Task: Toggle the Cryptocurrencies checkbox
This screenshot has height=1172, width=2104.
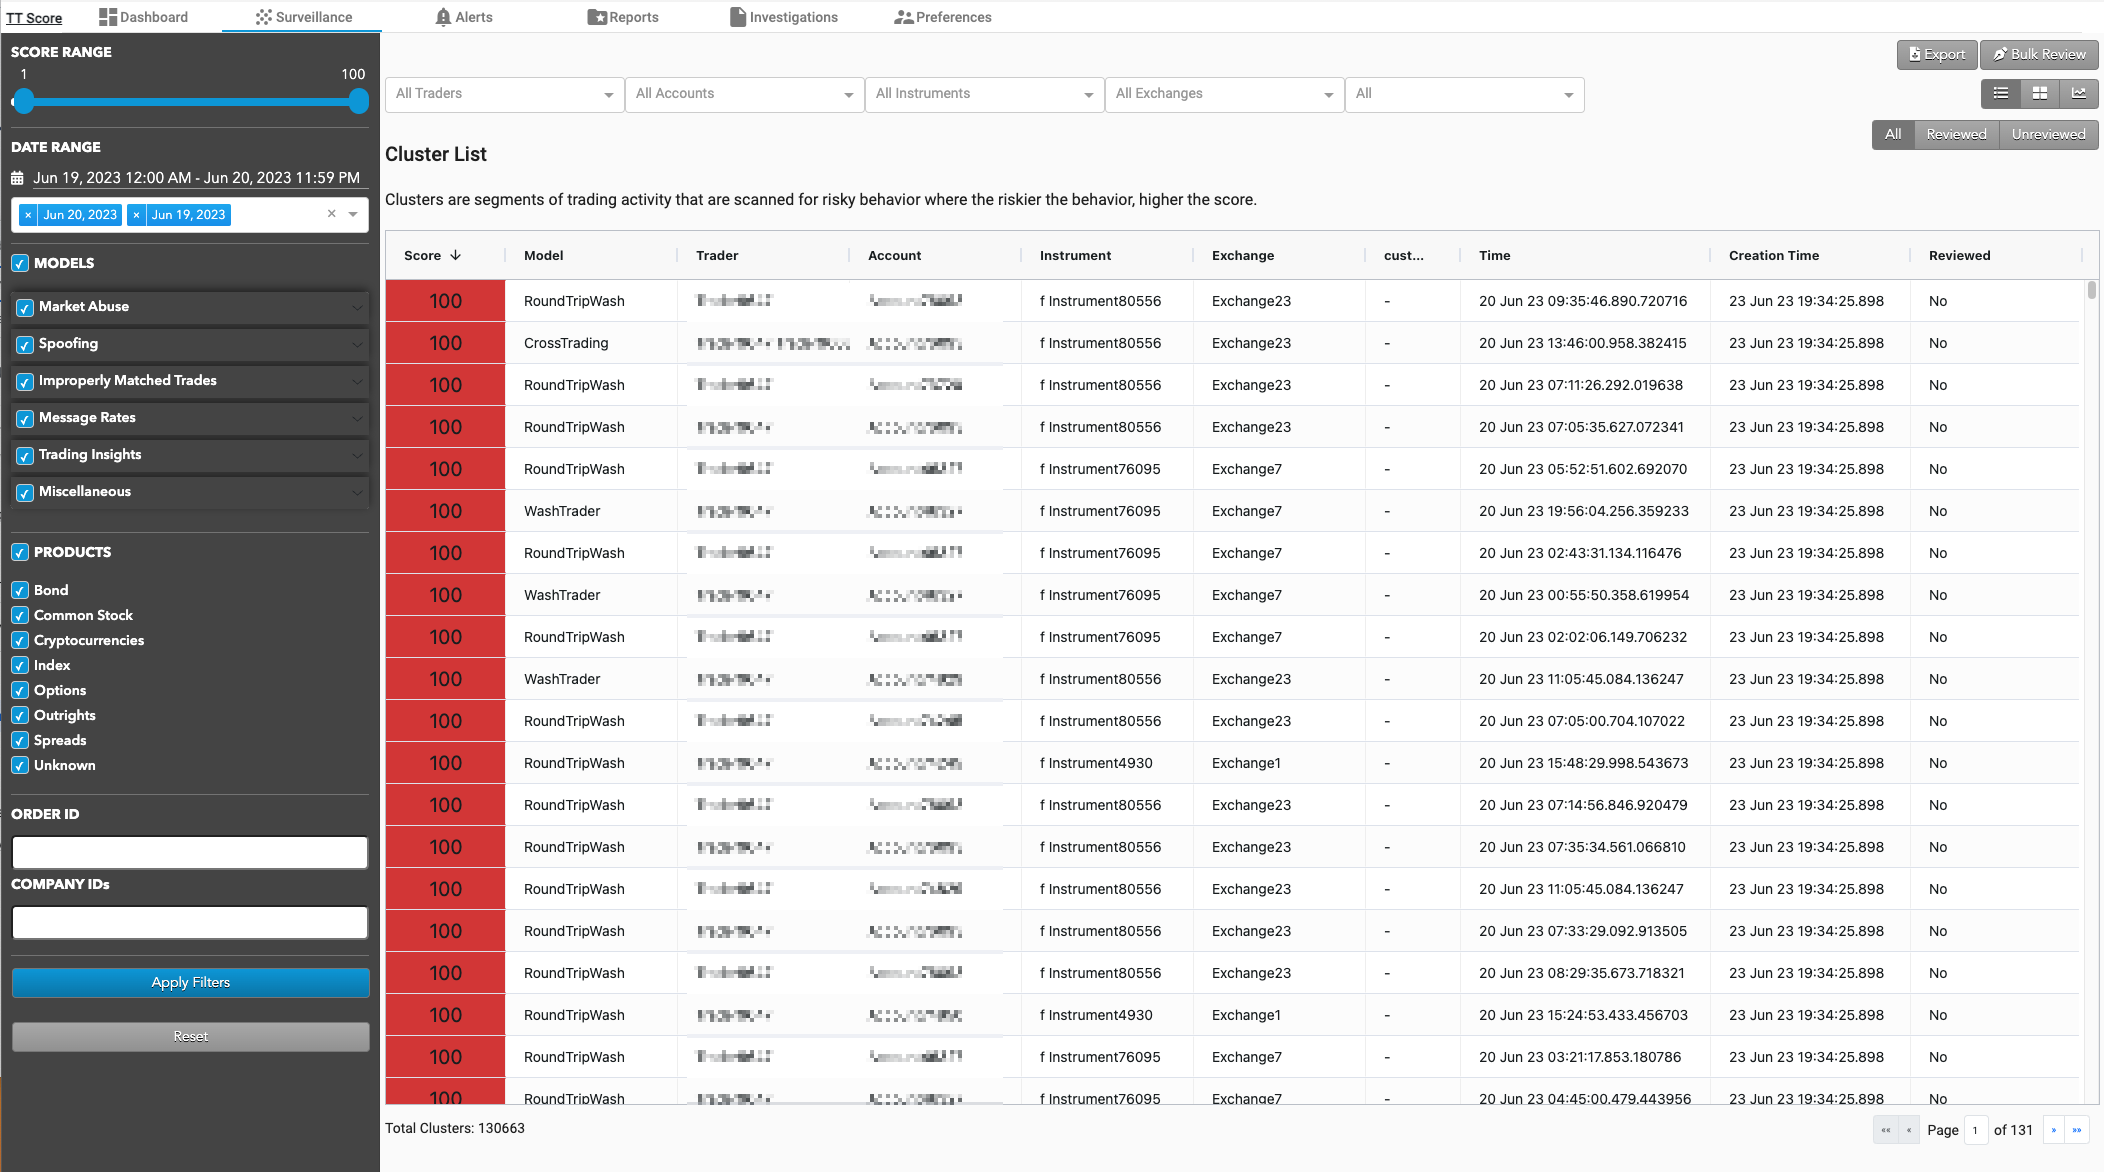Action: 20,640
